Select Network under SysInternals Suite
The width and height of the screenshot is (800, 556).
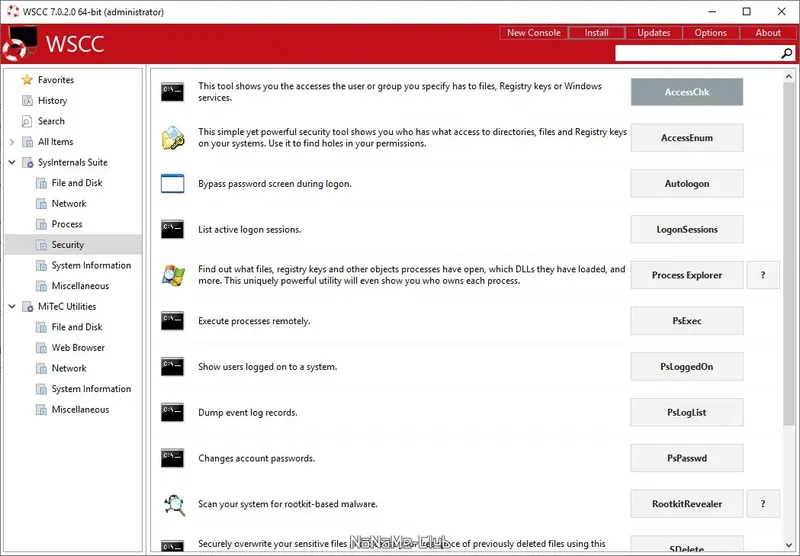69,204
